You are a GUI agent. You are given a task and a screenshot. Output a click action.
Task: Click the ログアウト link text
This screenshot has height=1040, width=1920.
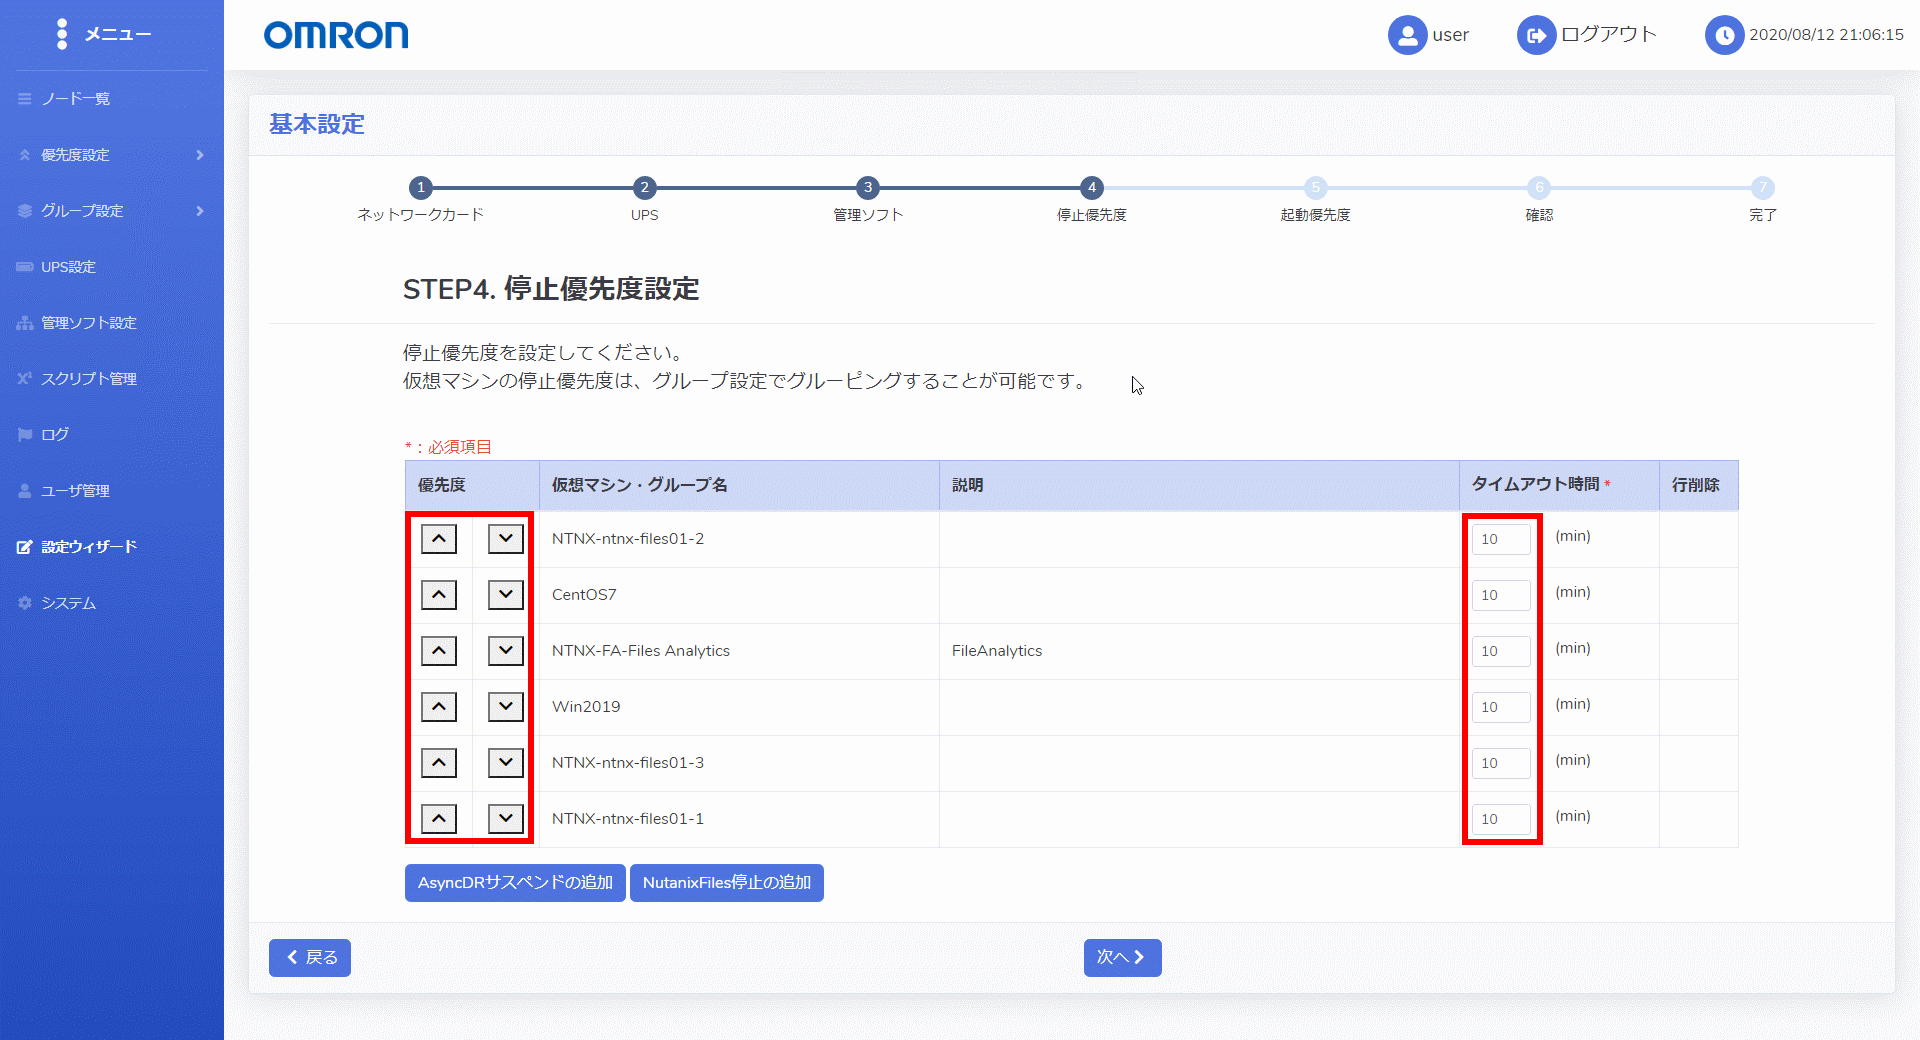click(1609, 35)
